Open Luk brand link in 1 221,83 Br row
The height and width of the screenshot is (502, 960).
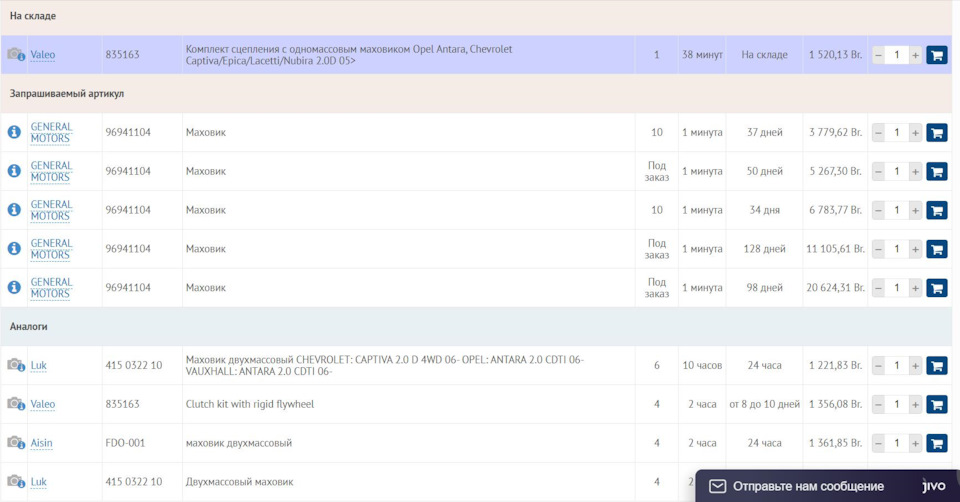tap(39, 365)
